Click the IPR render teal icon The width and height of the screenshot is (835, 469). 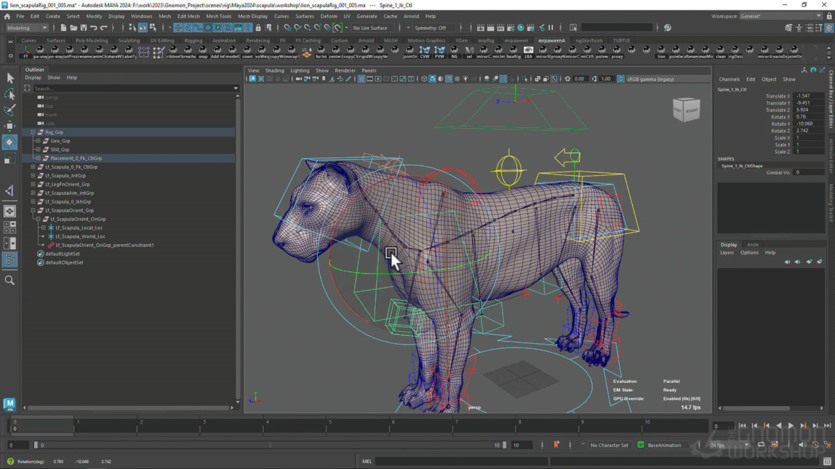(521, 28)
